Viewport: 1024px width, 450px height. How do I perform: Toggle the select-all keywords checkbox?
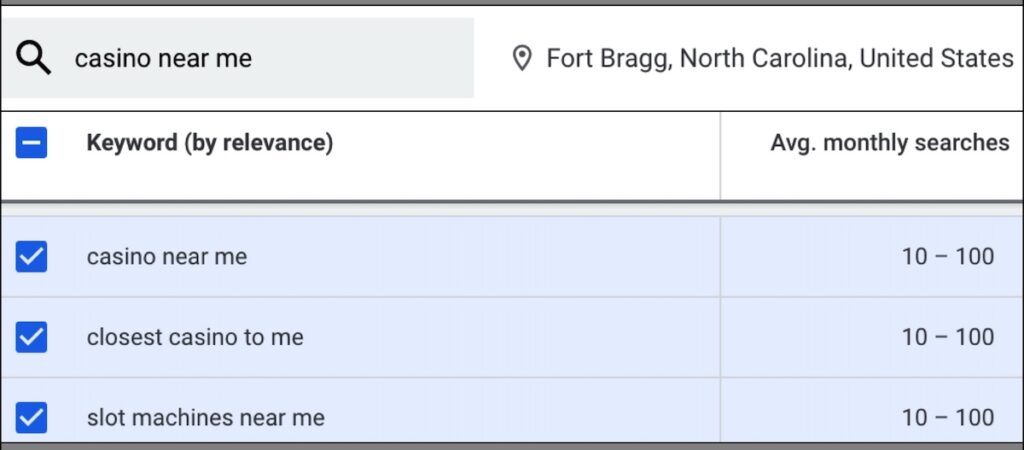point(31,144)
